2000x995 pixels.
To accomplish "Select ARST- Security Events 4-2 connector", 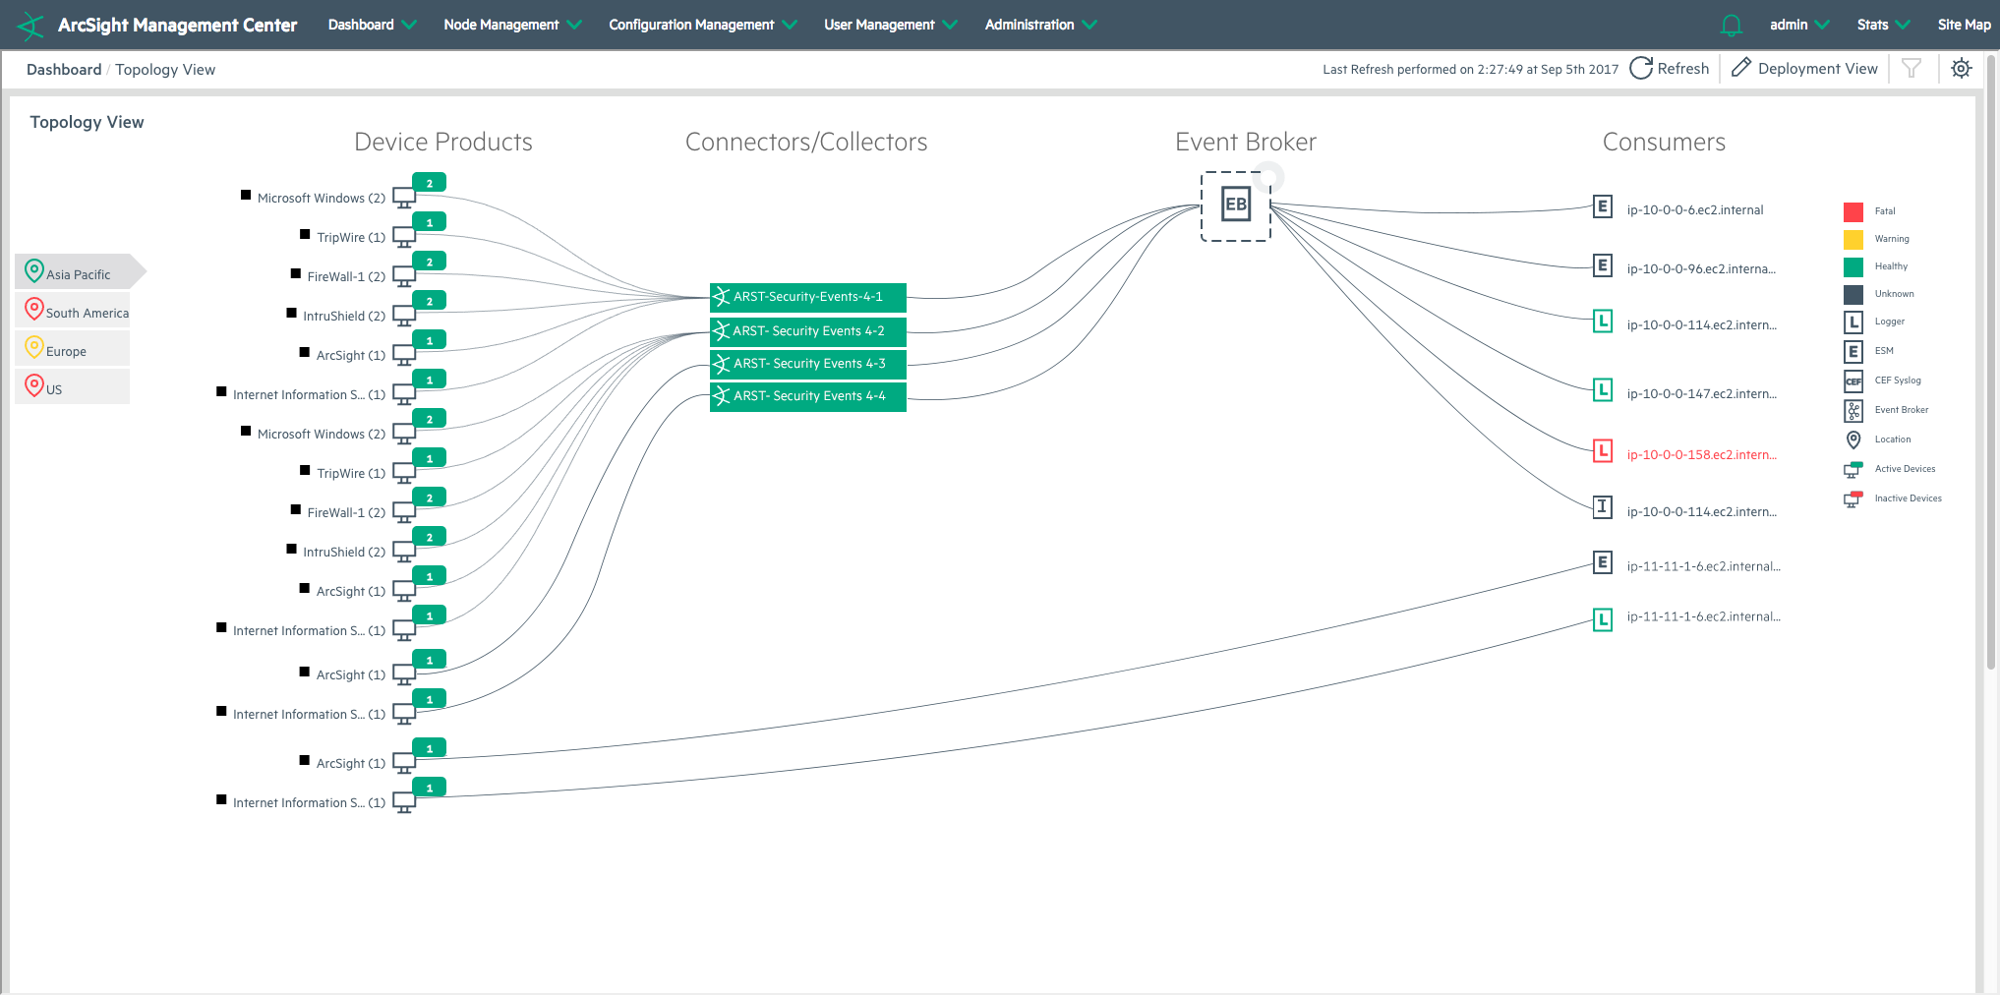I will click(808, 331).
